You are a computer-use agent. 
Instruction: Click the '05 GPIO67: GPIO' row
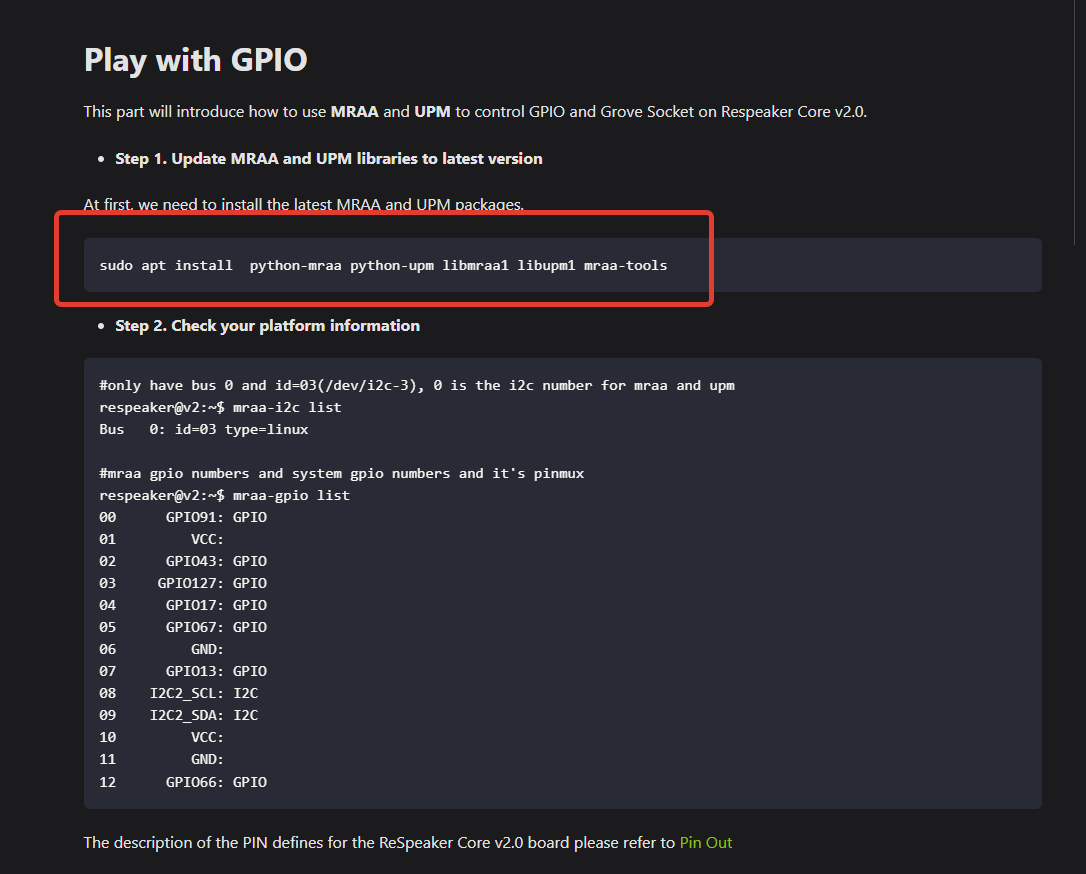coord(183,627)
